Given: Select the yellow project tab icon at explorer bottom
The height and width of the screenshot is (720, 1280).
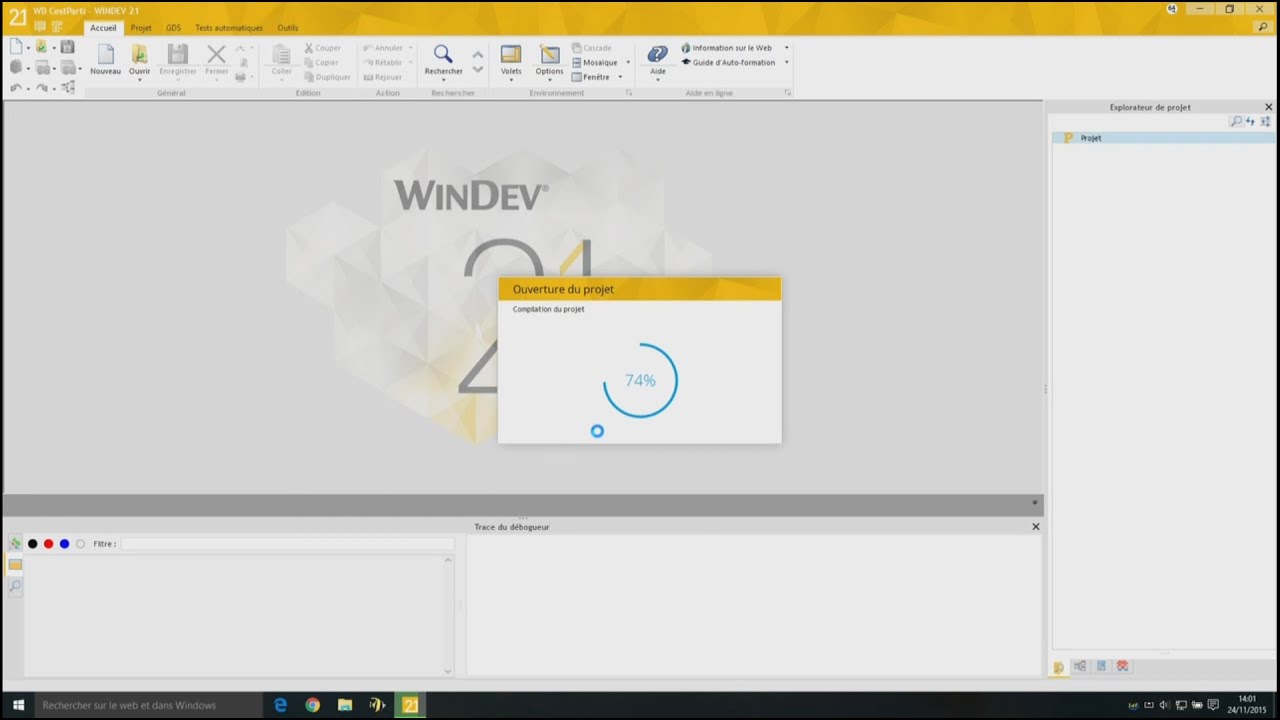Looking at the screenshot, I should [x=1059, y=667].
